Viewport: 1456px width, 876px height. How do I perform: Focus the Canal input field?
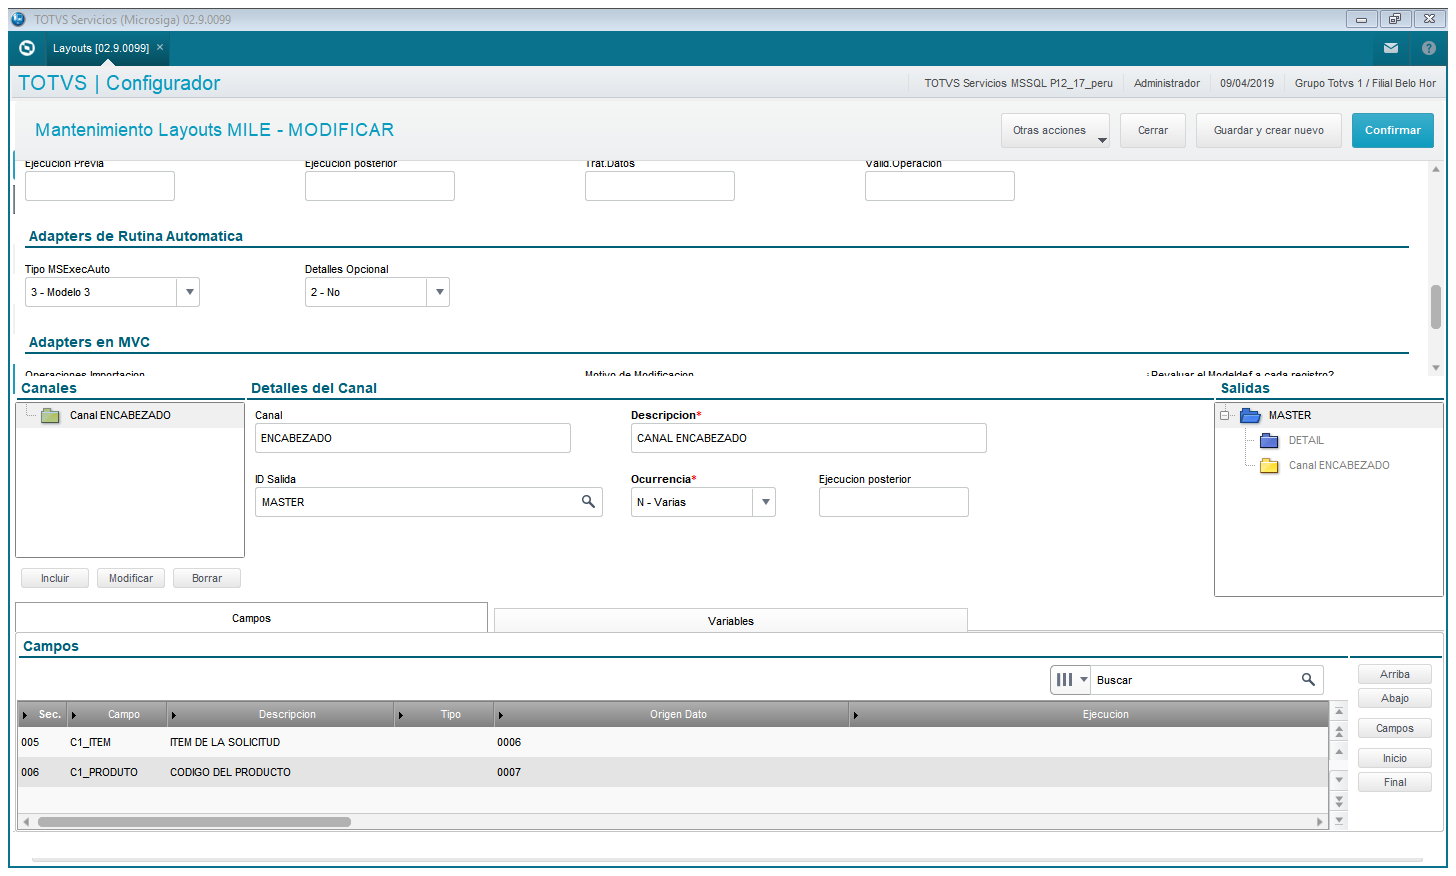pos(413,438)
